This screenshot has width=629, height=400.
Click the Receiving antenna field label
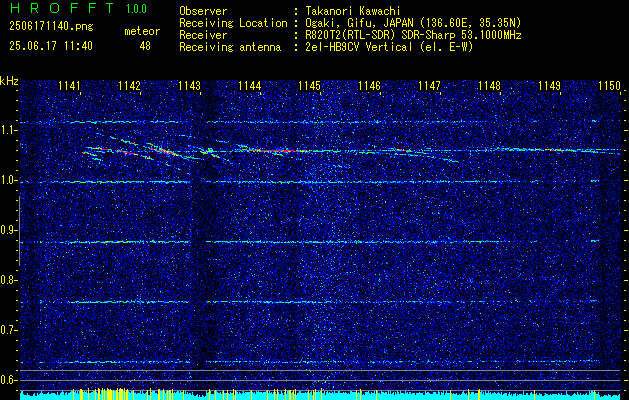[x=230, y=47]
